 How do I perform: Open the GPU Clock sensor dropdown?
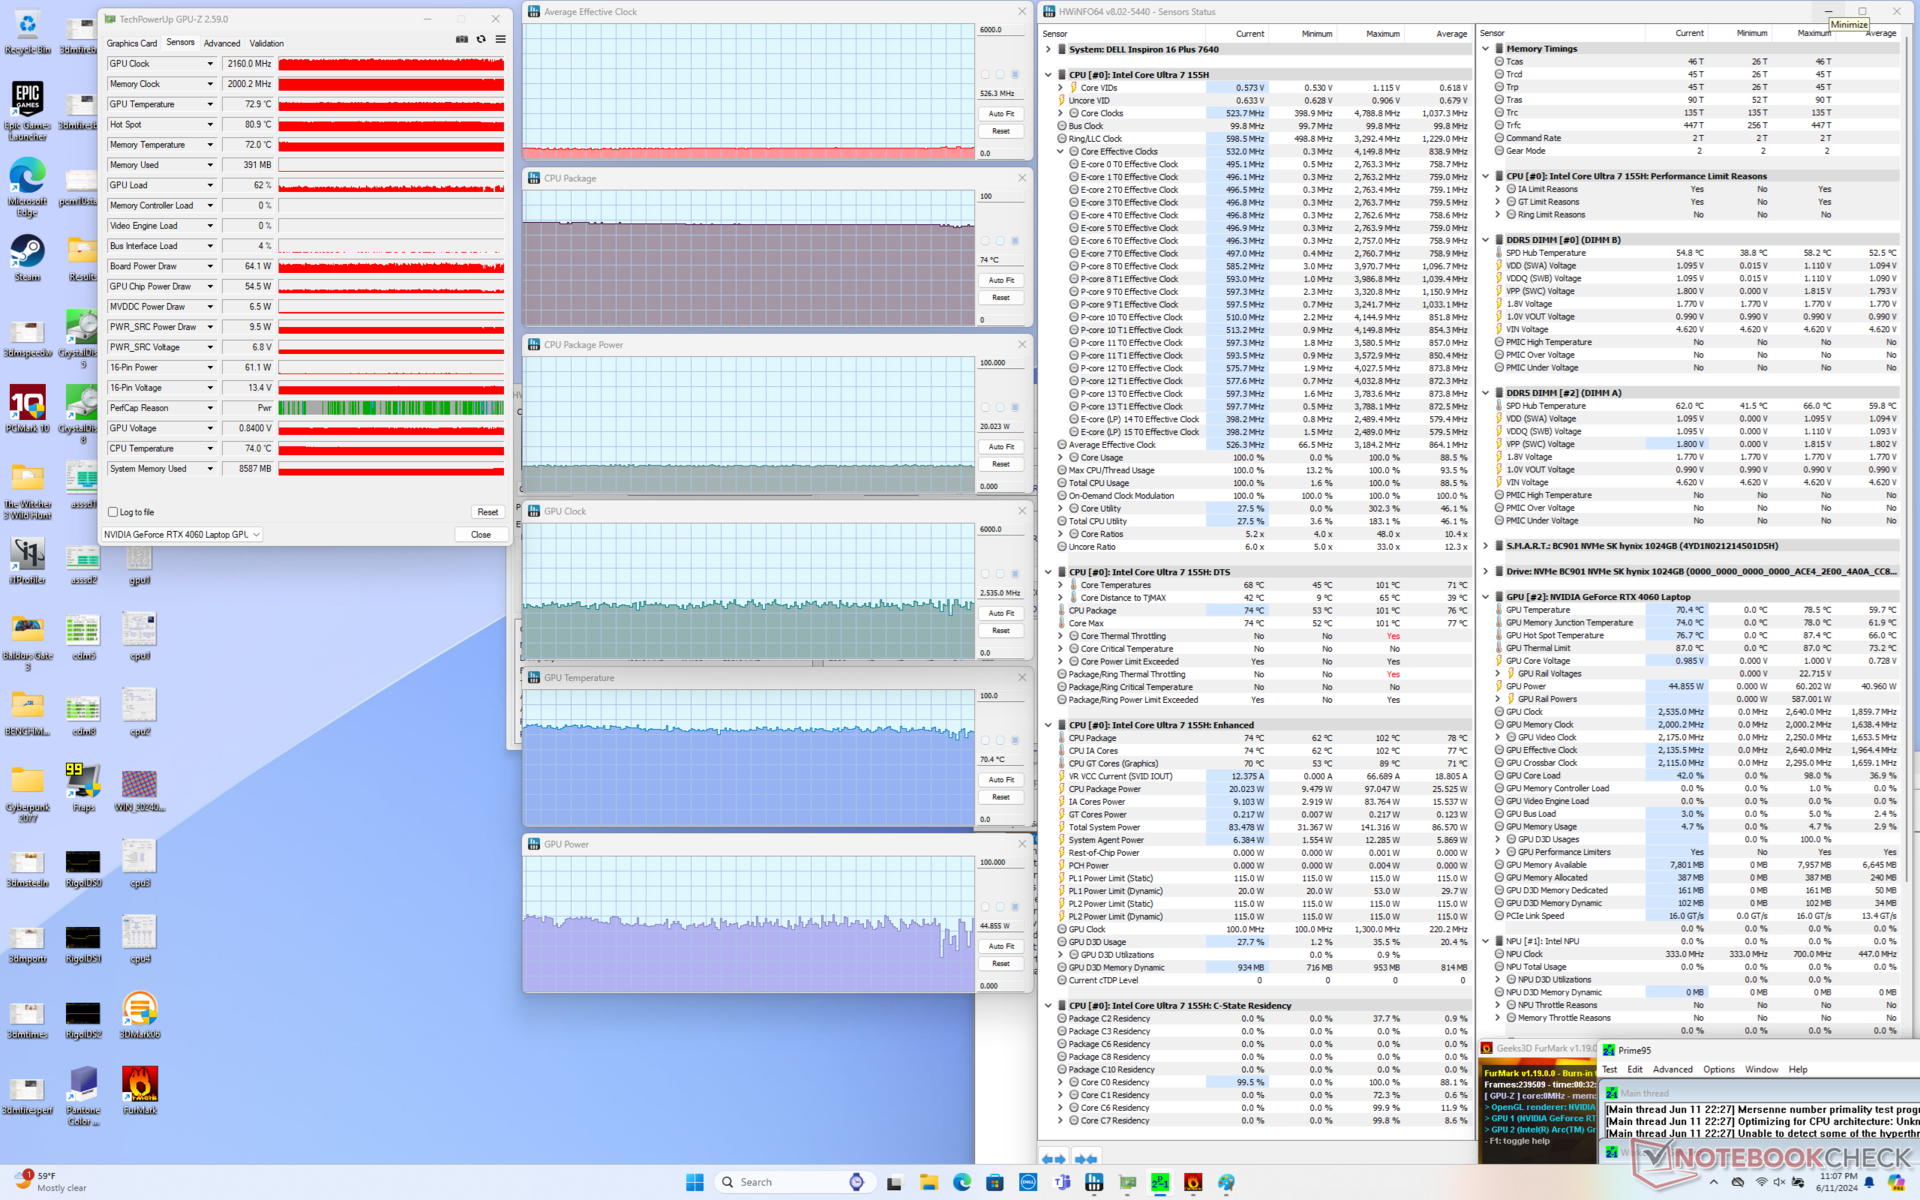[210, 64]
